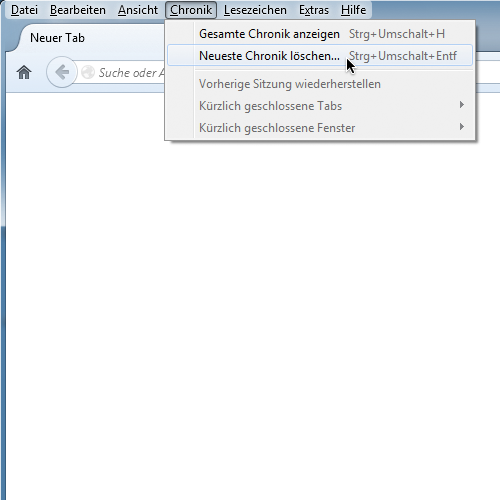Open the Hilfe menu
500x500 pixels.
pos(353,10)
